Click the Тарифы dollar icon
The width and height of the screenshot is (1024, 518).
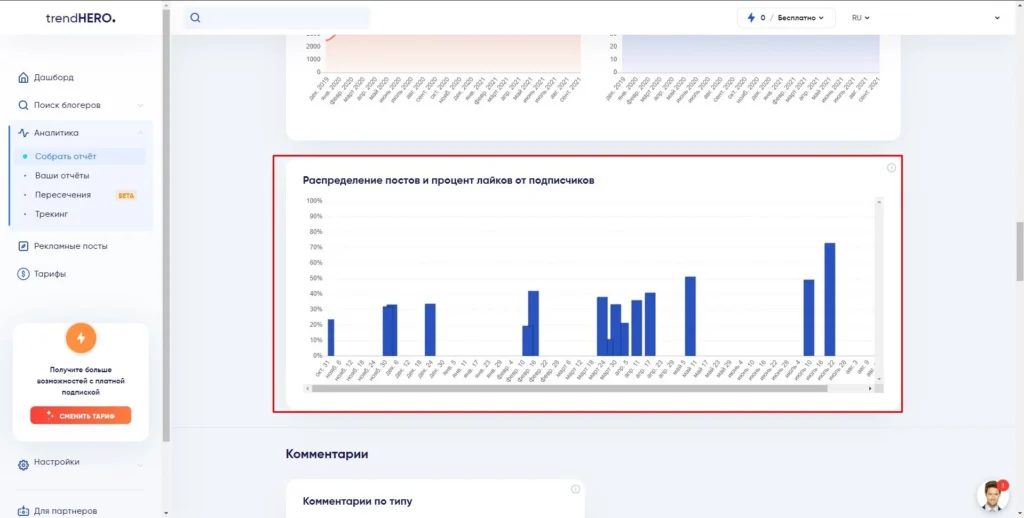click(x=23, y=274)
